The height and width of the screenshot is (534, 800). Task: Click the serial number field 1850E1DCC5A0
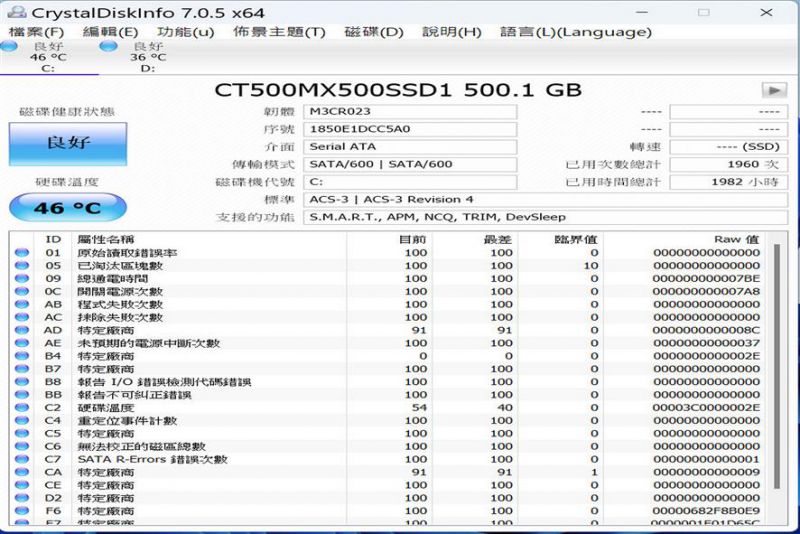pos(410,129)
